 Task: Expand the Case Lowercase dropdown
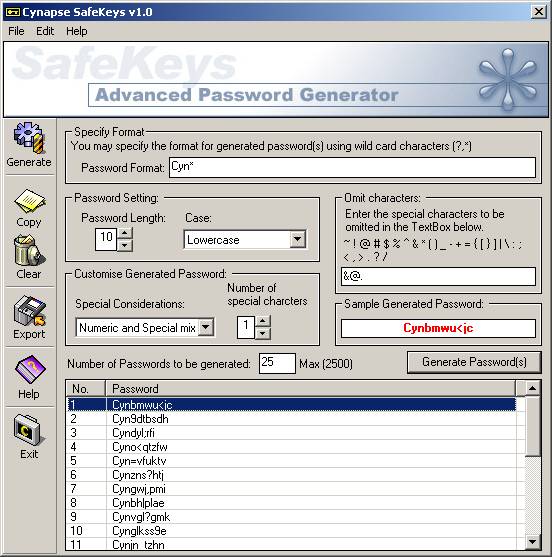[x=298, y=239]
